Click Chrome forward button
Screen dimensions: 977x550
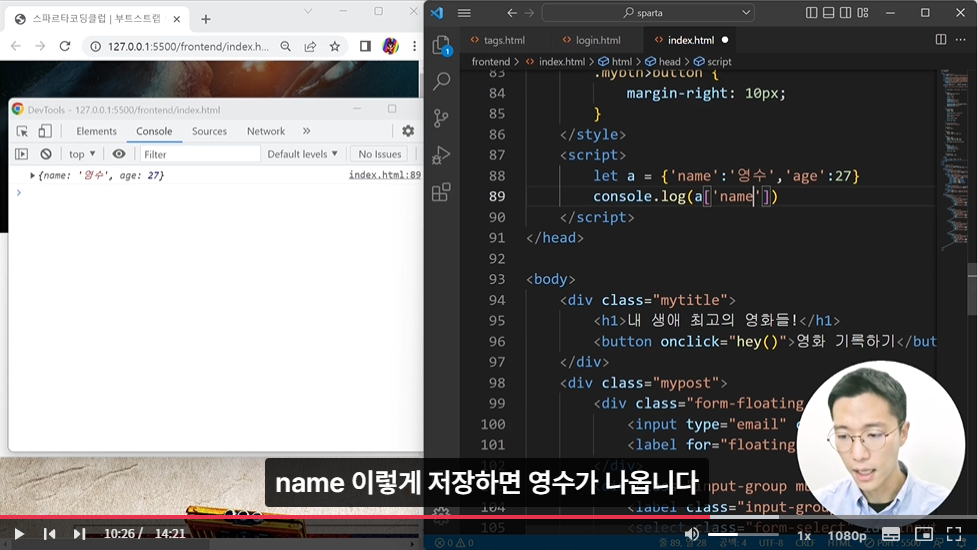pyautogui.click(x=41, y=46)
